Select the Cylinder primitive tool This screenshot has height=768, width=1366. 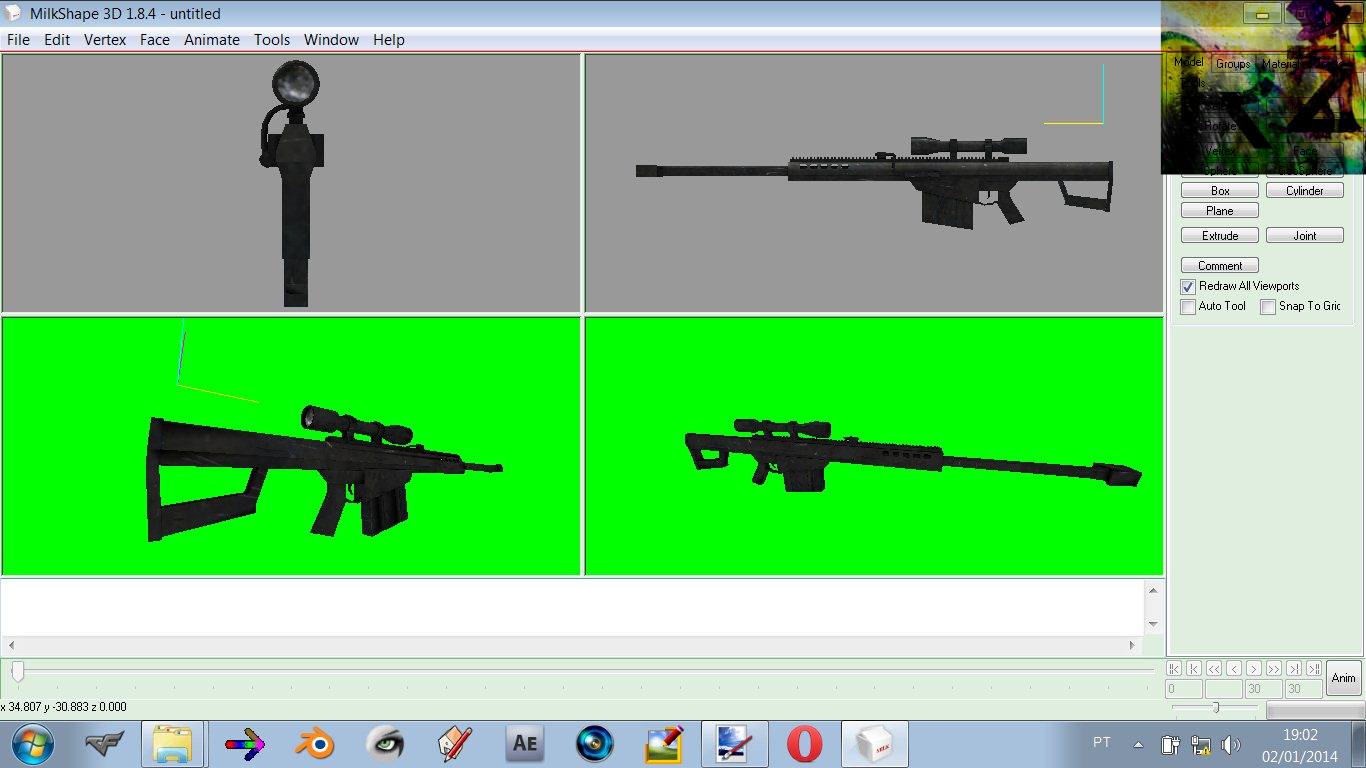tap(1305, 191)
